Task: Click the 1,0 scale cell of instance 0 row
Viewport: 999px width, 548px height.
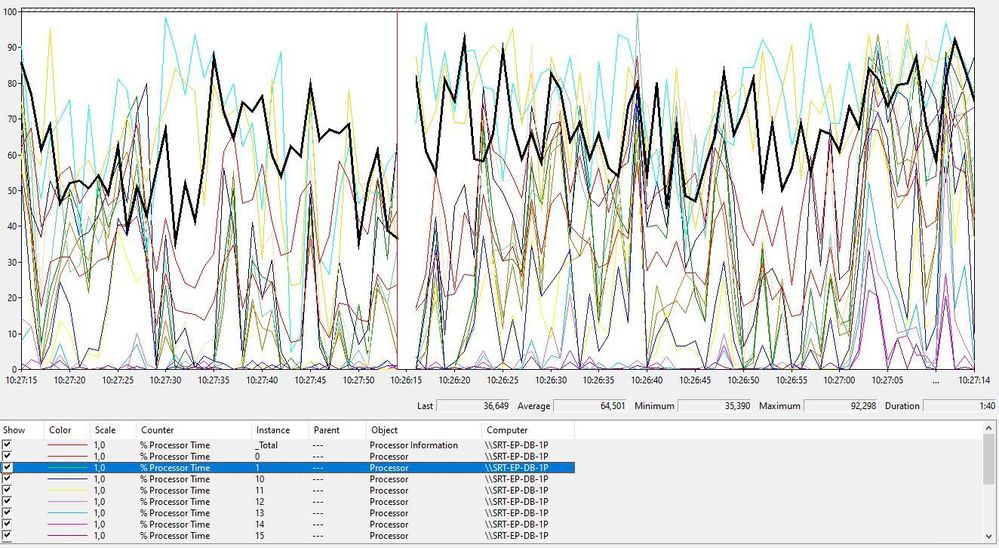Action: click(x=101, y=456)
